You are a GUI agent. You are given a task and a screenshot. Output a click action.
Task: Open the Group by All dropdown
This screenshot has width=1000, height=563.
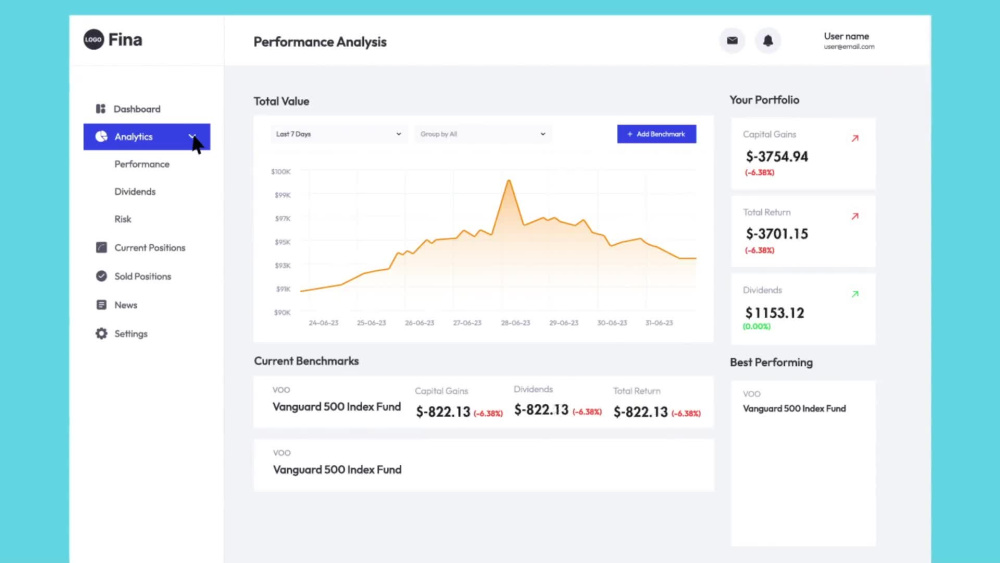[x=483, y=134]
